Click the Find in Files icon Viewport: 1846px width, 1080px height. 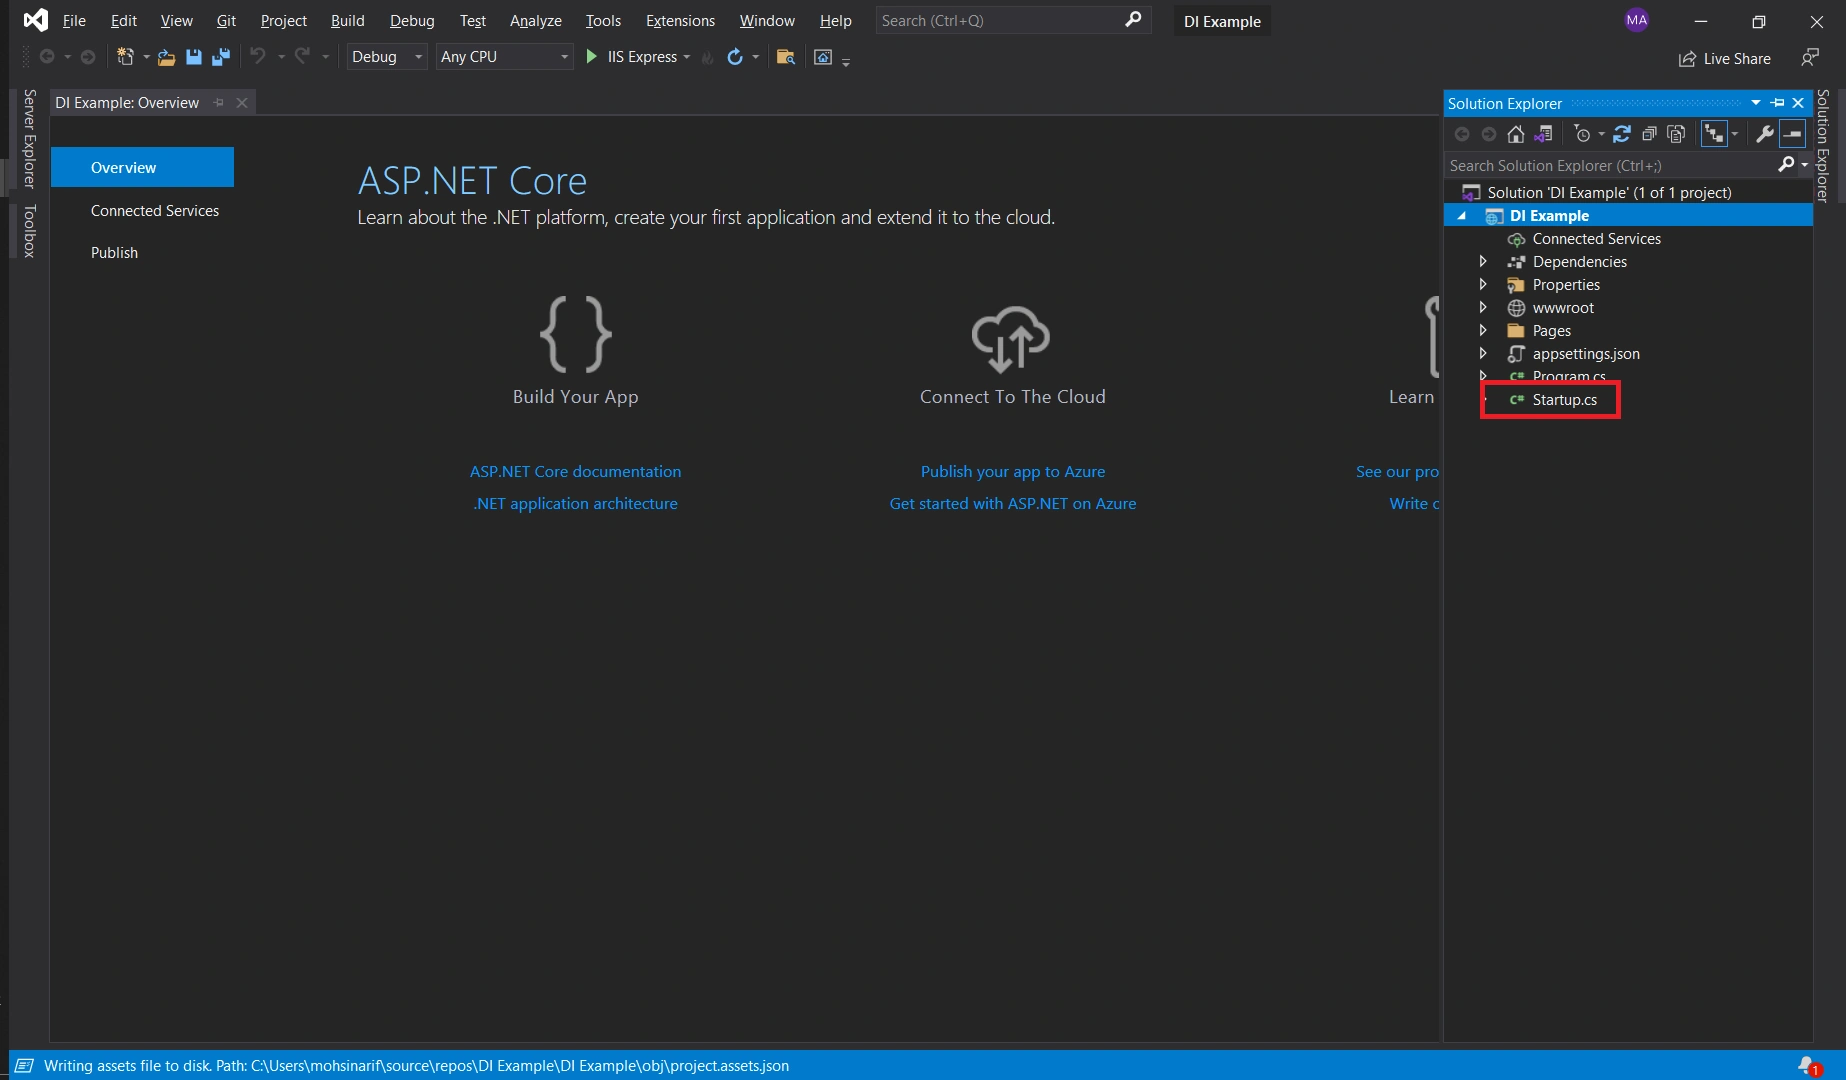(786, 57)
